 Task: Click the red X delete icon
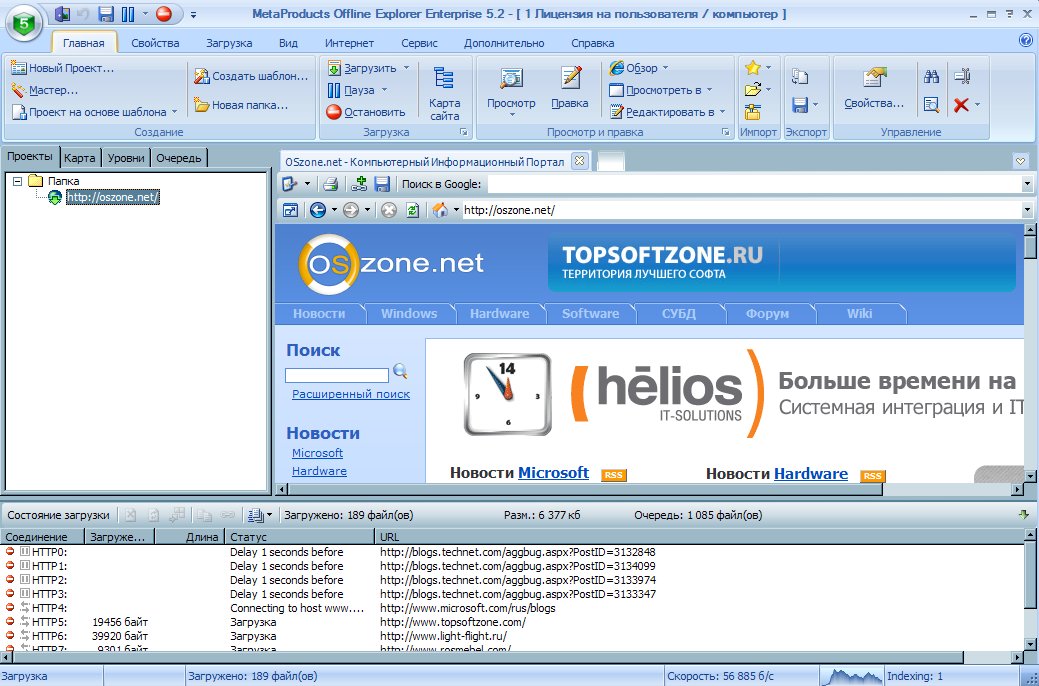pyautogui.click(x=961, y=105)
